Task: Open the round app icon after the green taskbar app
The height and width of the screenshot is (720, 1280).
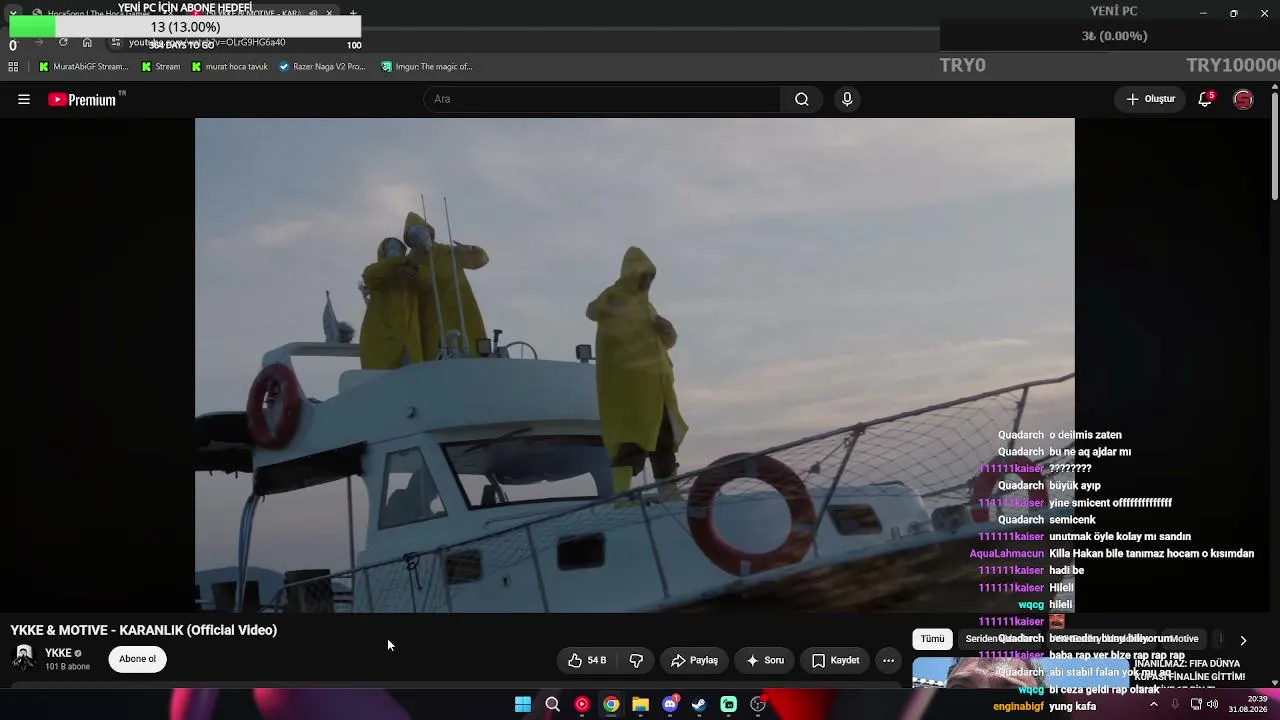Action: click(x=758, y=704)
